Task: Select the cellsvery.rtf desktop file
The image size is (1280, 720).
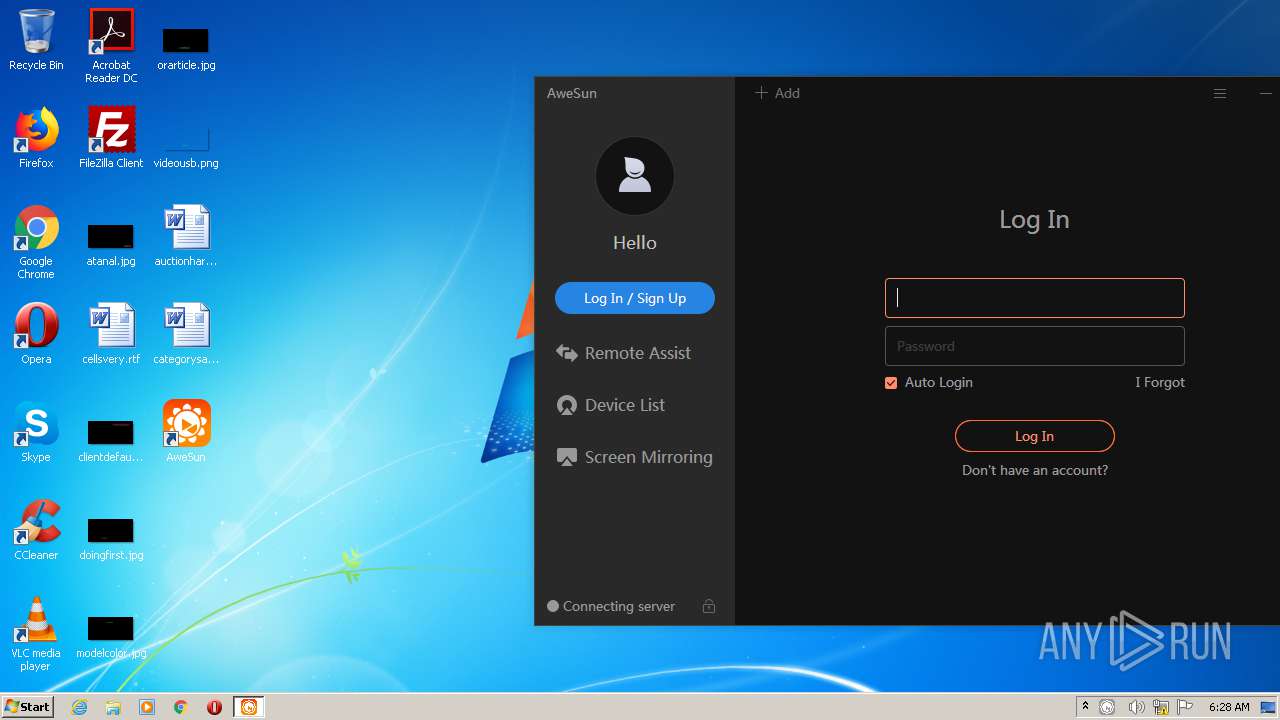Action: (111, 334)
